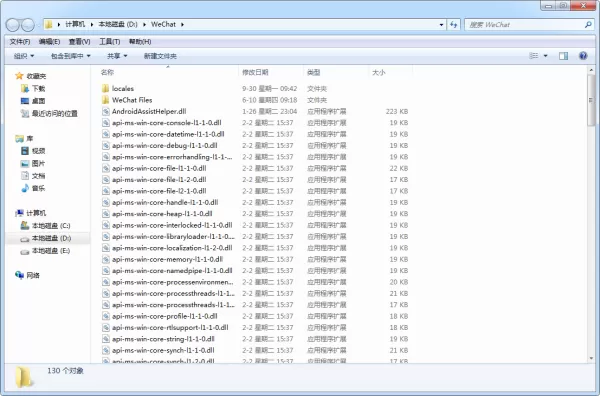Open the 文件(F) menu
The width and height of the screenshot is (600, 396).
tap(20, 41)
